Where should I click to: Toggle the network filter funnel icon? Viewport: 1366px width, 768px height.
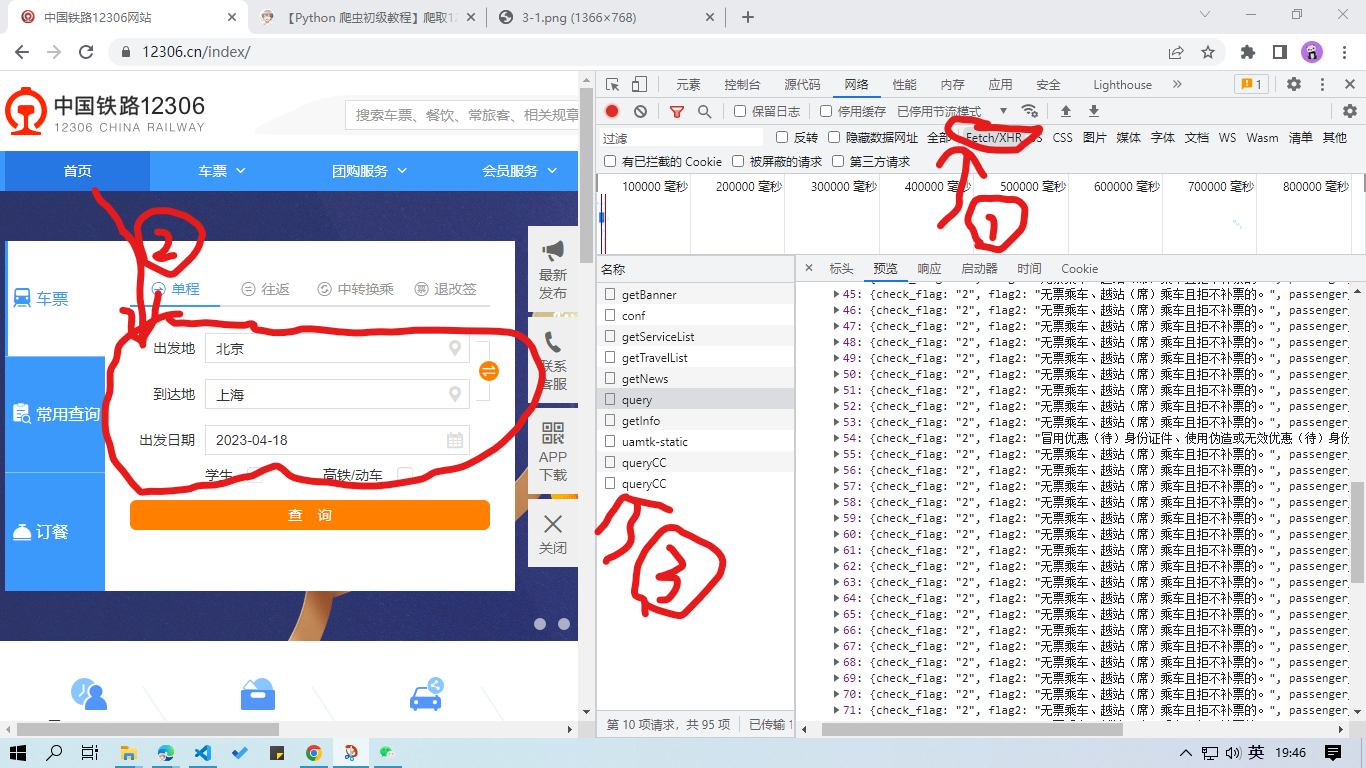[x=677, y=111]
